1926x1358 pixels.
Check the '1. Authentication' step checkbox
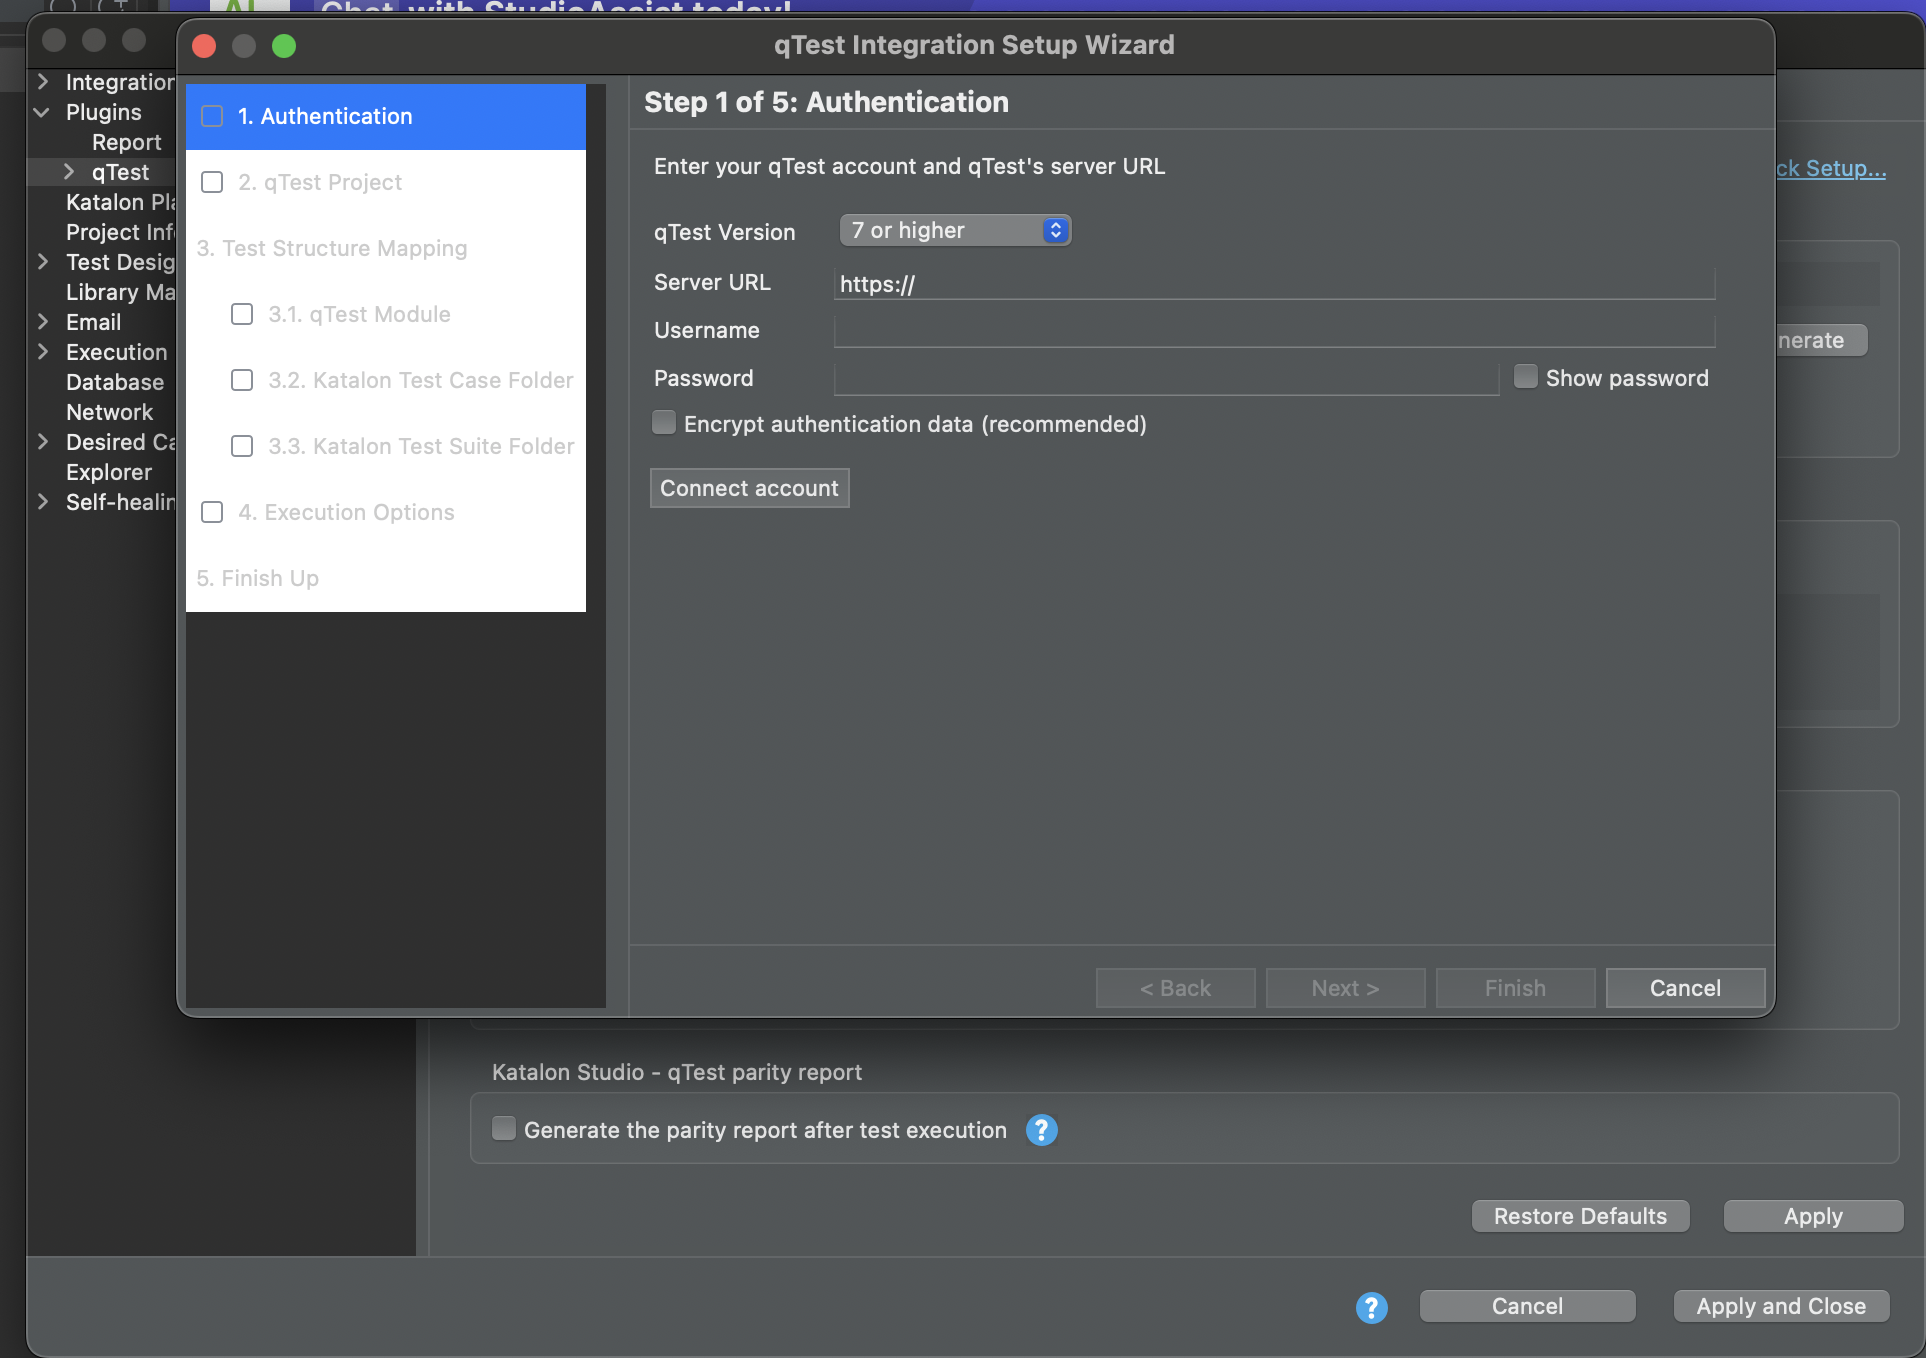(x=212, y=116)
